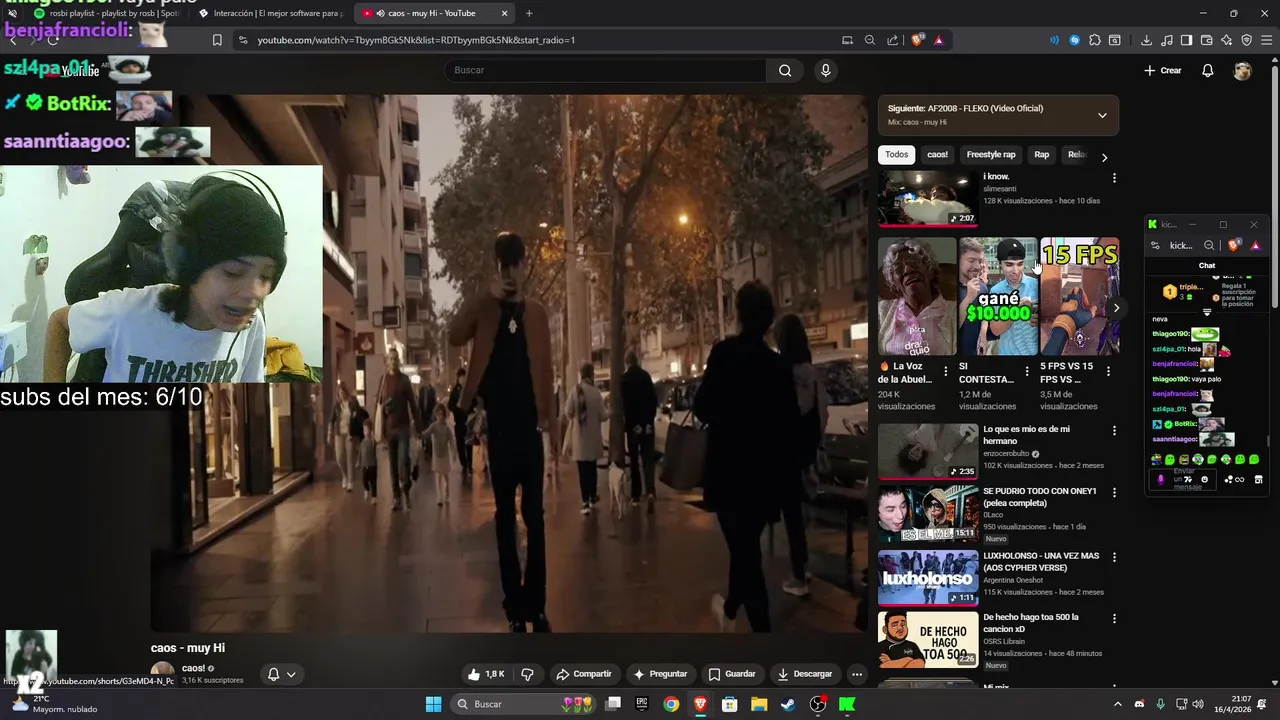This screenshot has width=1280, height=720.
Task: Open a new browser tab with the plus button
Action: [x=529, y=13]
